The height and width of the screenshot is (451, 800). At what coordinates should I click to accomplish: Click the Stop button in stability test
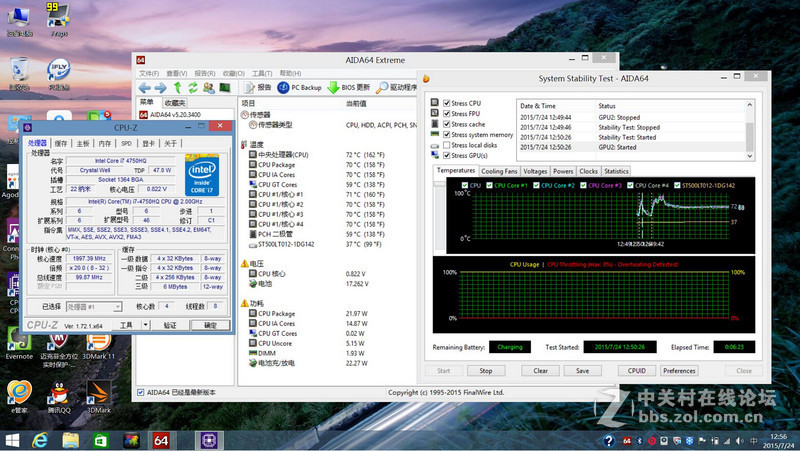tap(486, 370)
